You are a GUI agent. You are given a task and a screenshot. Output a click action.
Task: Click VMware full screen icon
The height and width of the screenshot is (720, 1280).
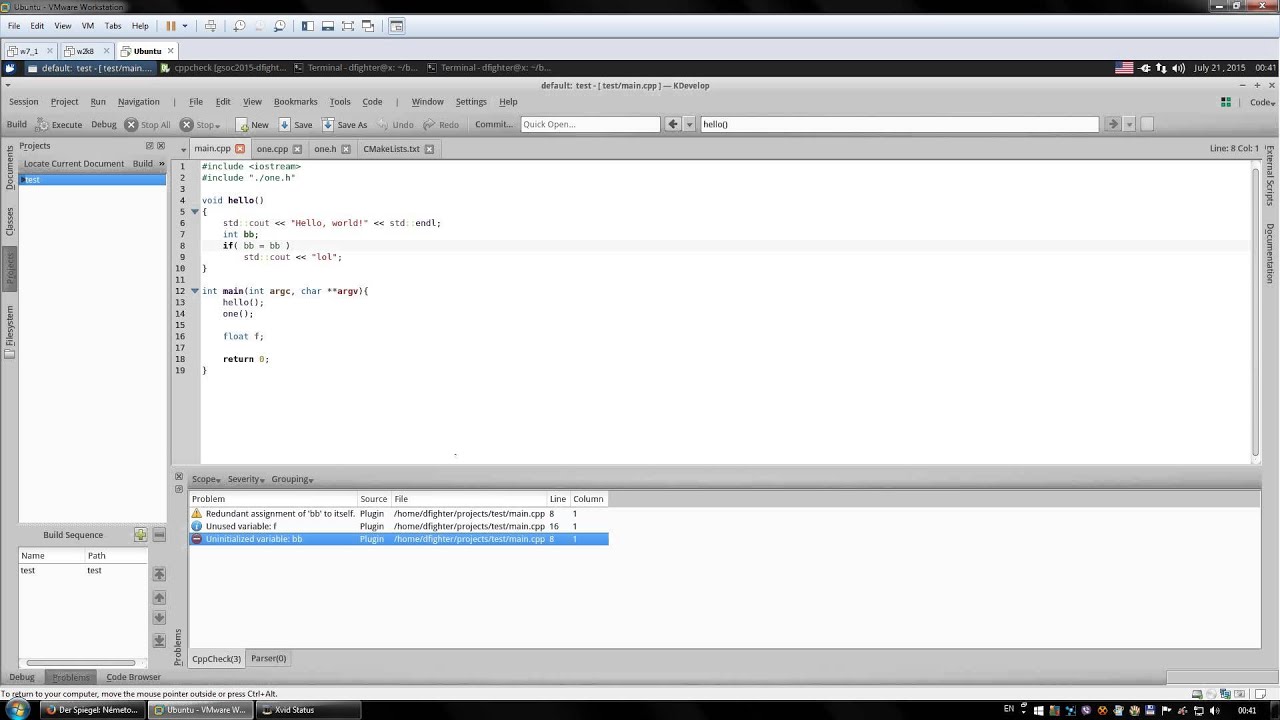(x=348, y=26)
